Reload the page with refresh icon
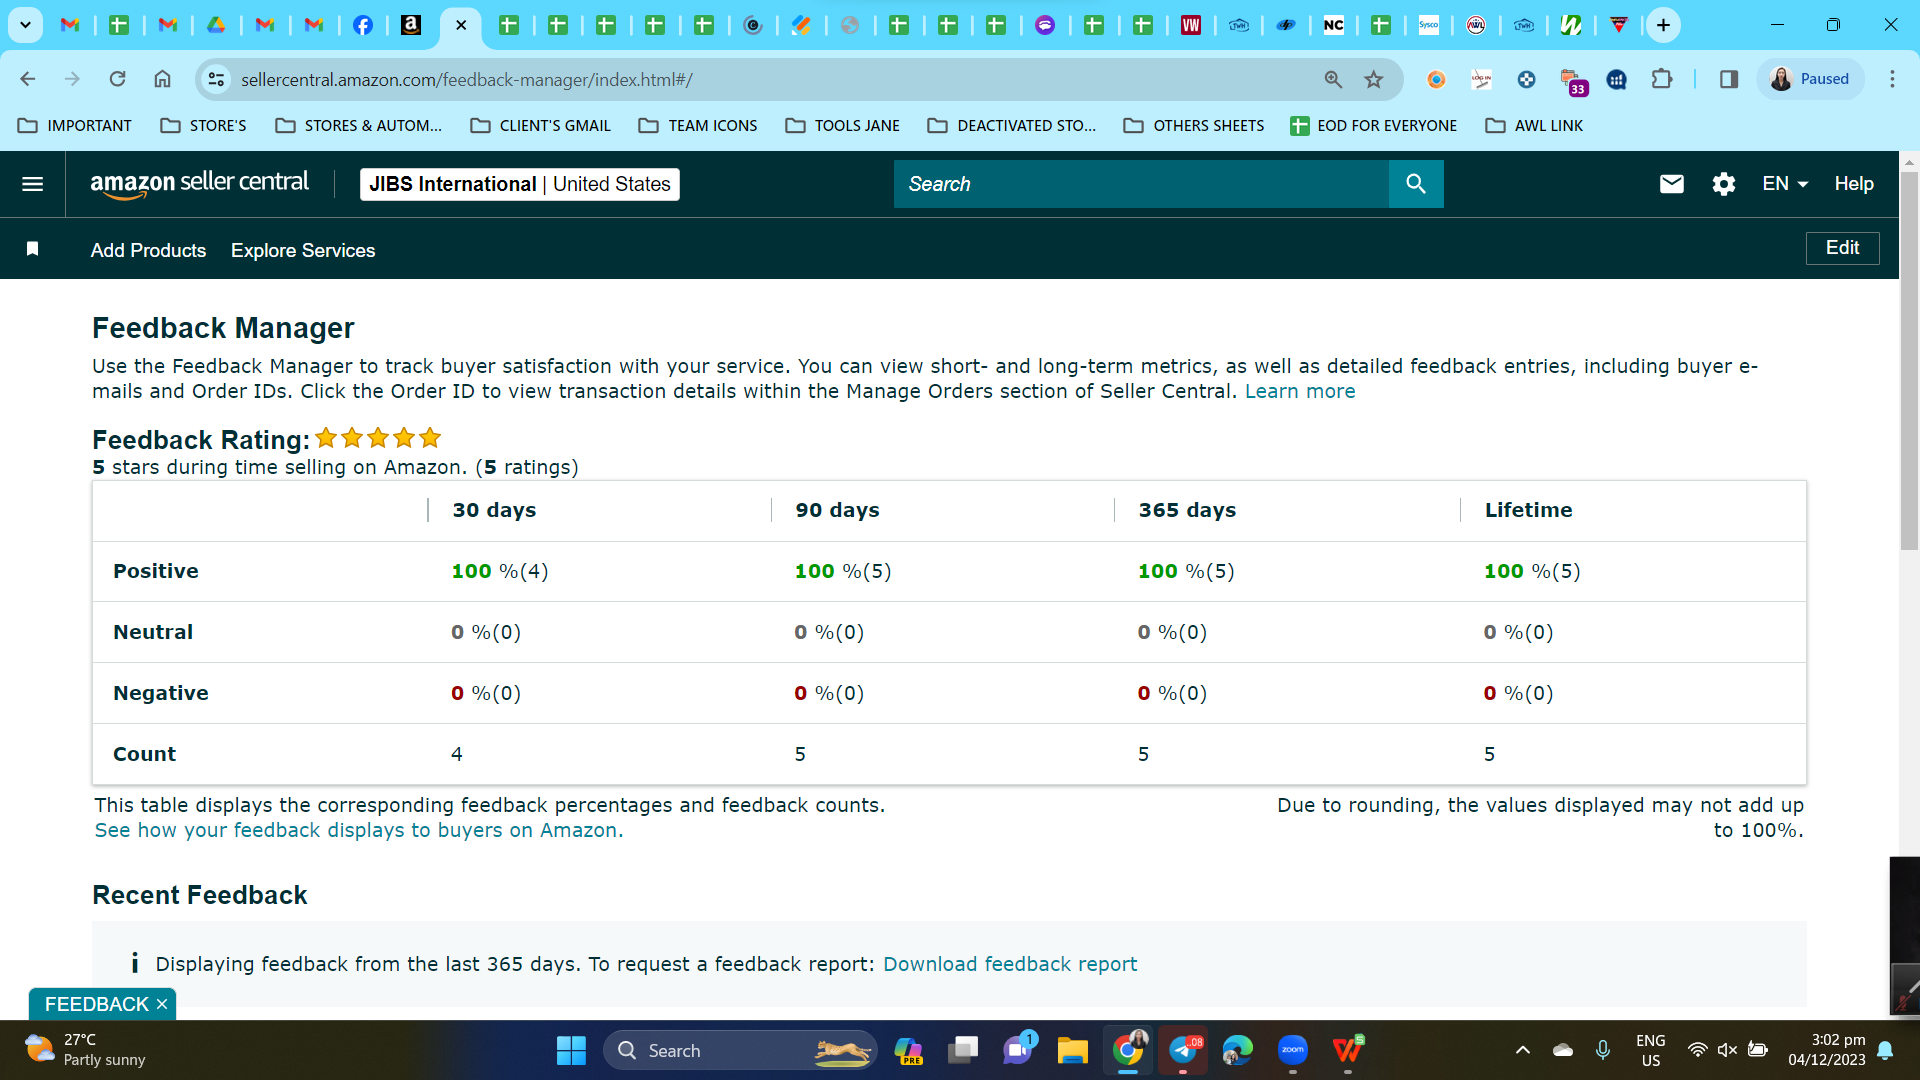1920x1080 pixels. 117,79
